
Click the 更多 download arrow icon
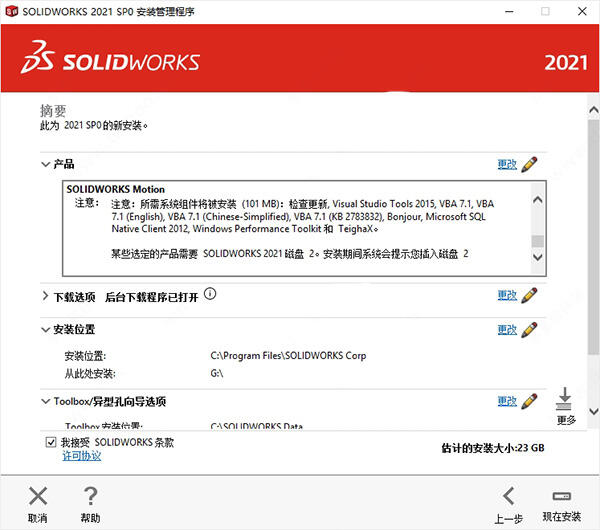pos(564,399)
